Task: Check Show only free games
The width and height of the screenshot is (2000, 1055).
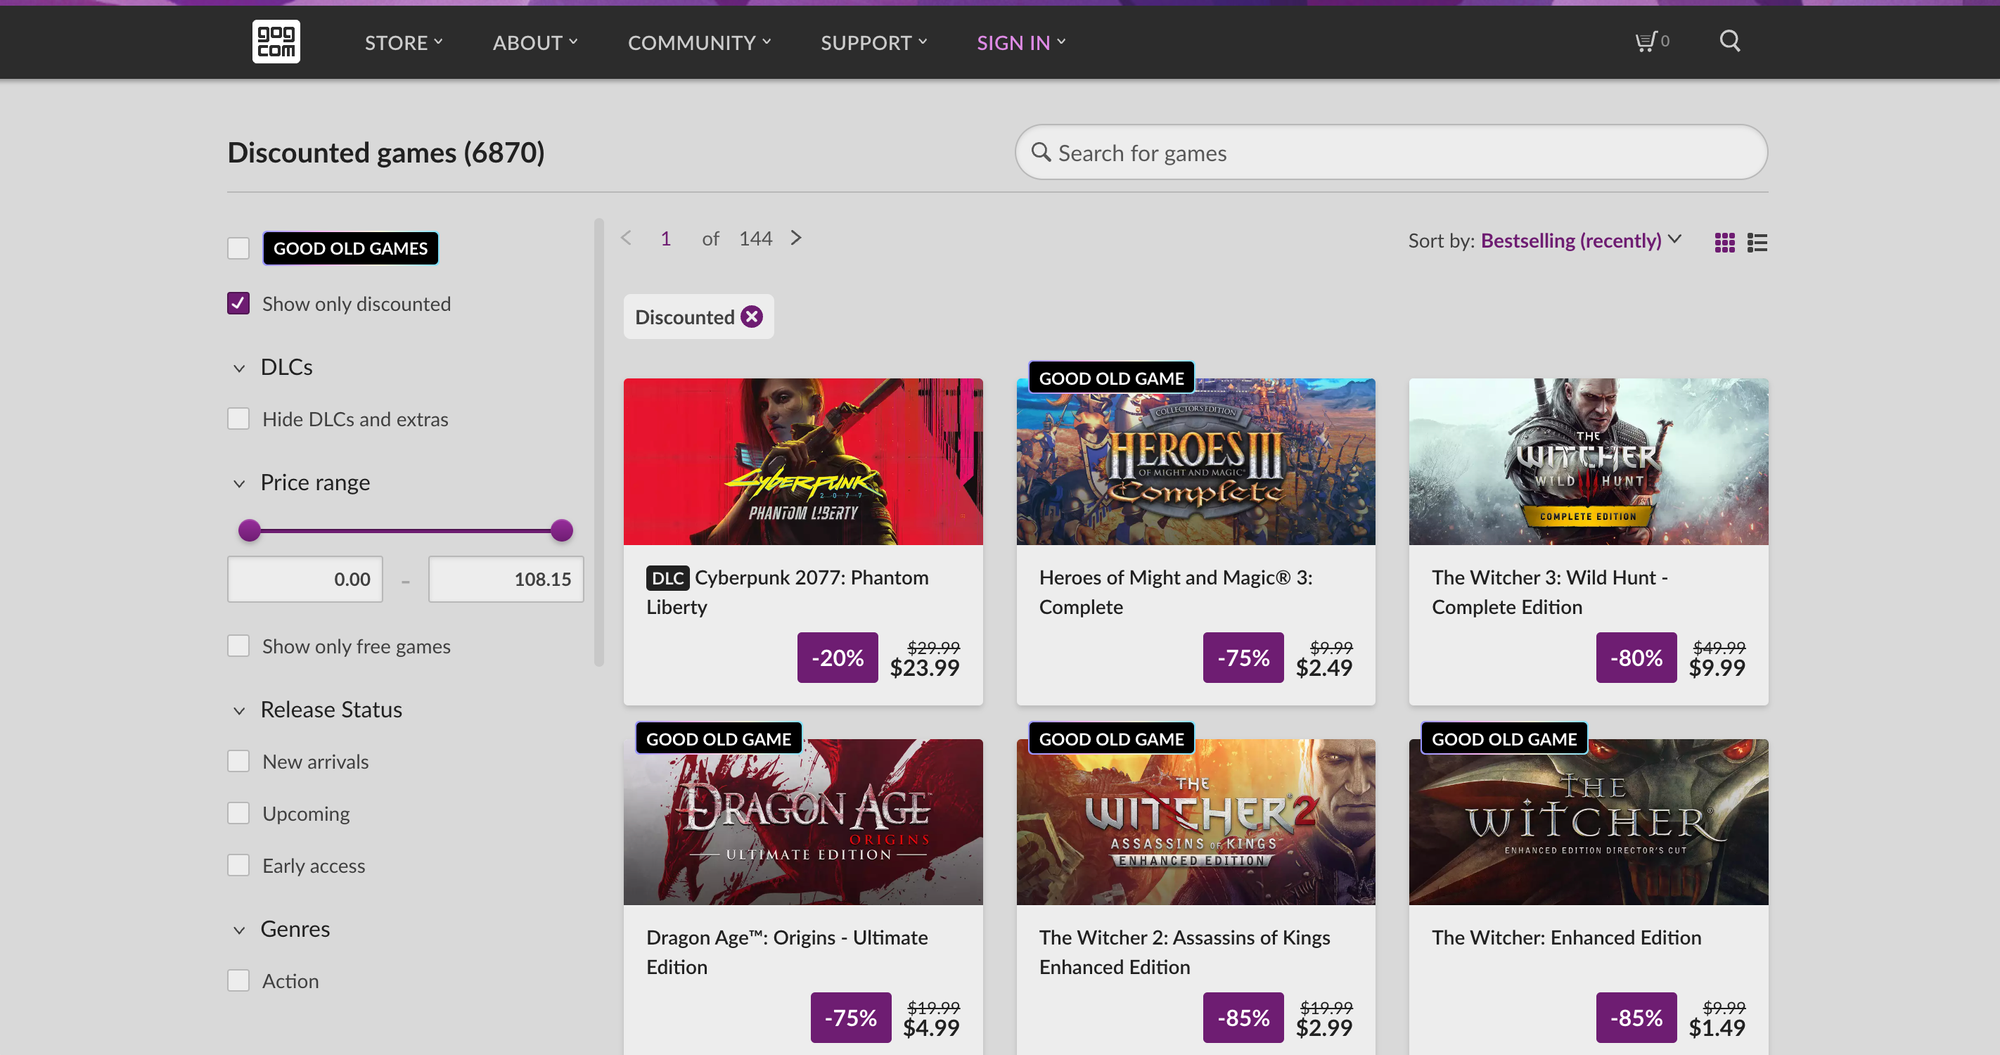Action: (238, 646)
